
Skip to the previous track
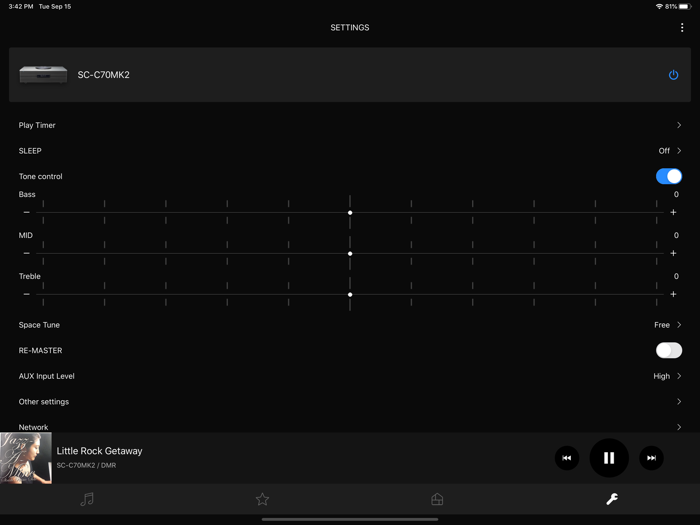point(567,458)
